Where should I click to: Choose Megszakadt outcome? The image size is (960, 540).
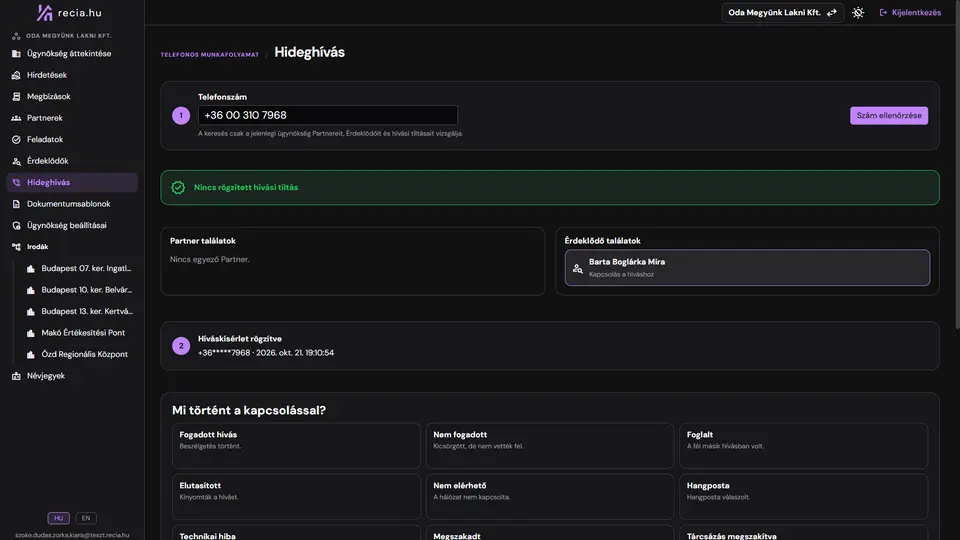pos(550,533)
